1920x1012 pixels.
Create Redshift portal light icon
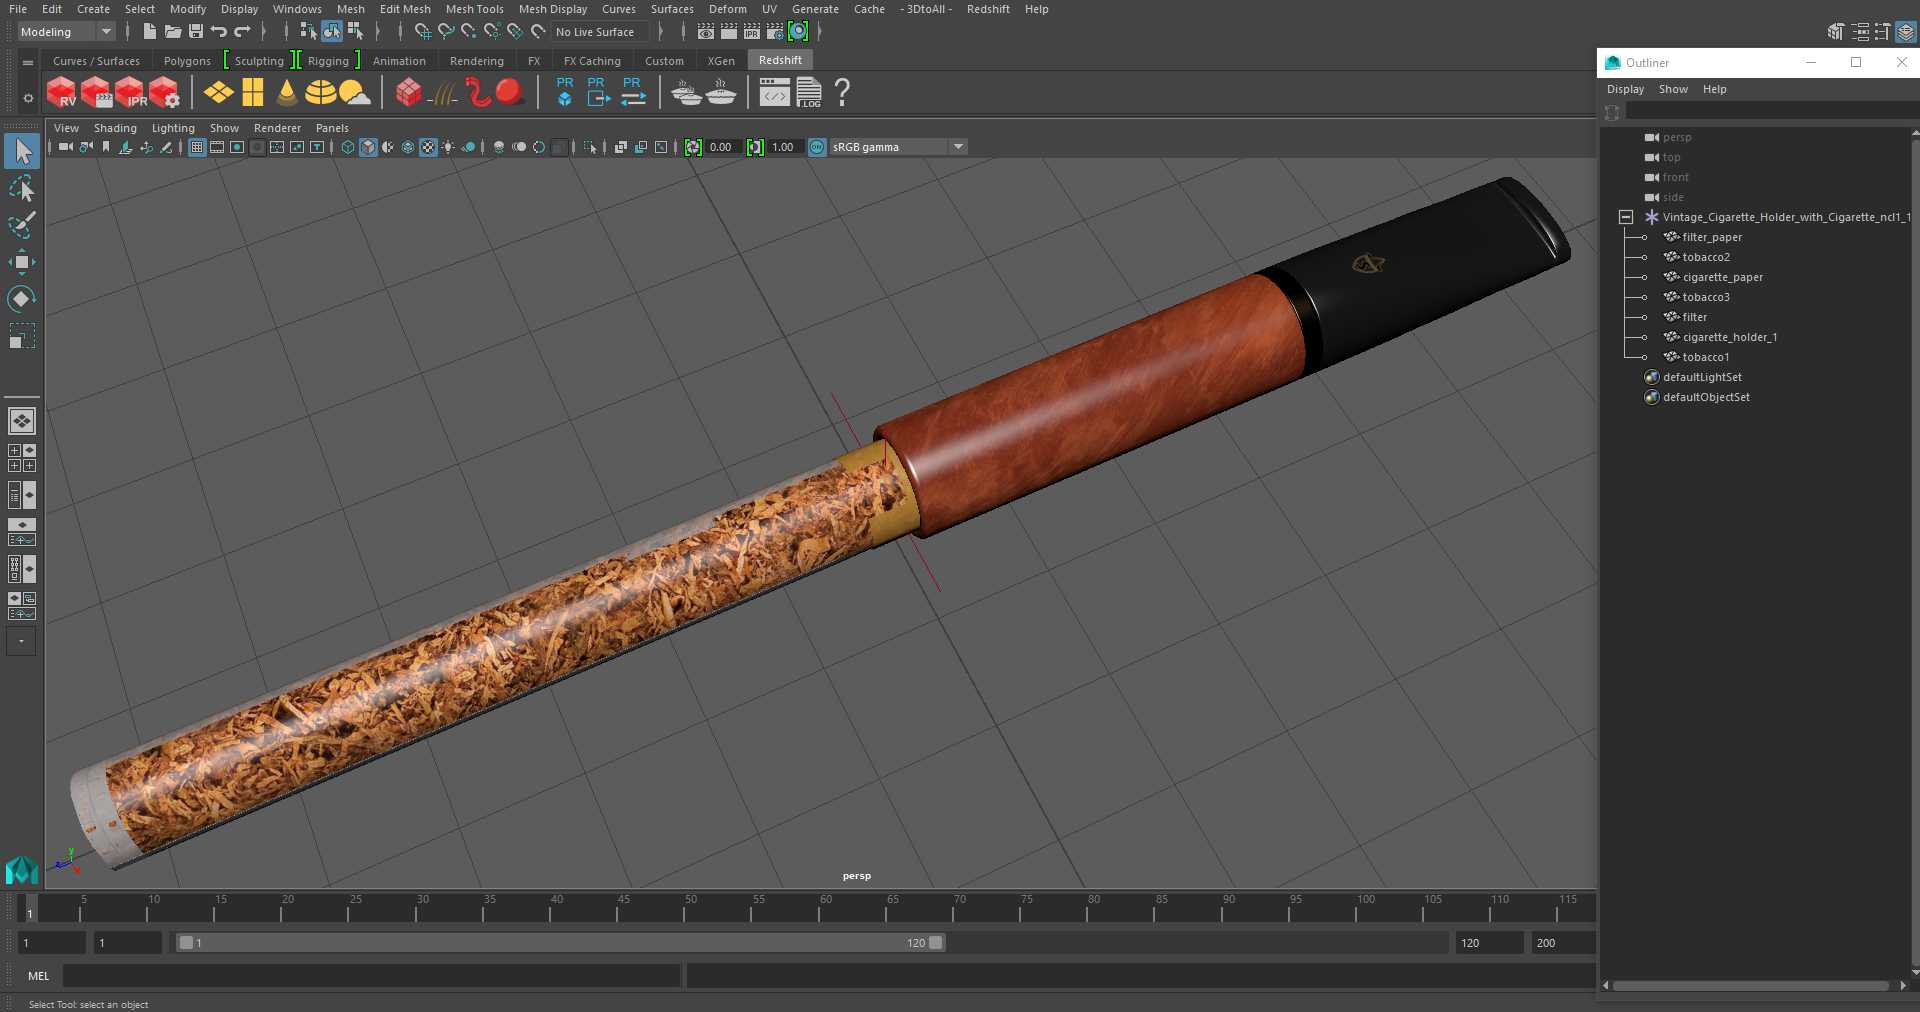coord(253,93)
